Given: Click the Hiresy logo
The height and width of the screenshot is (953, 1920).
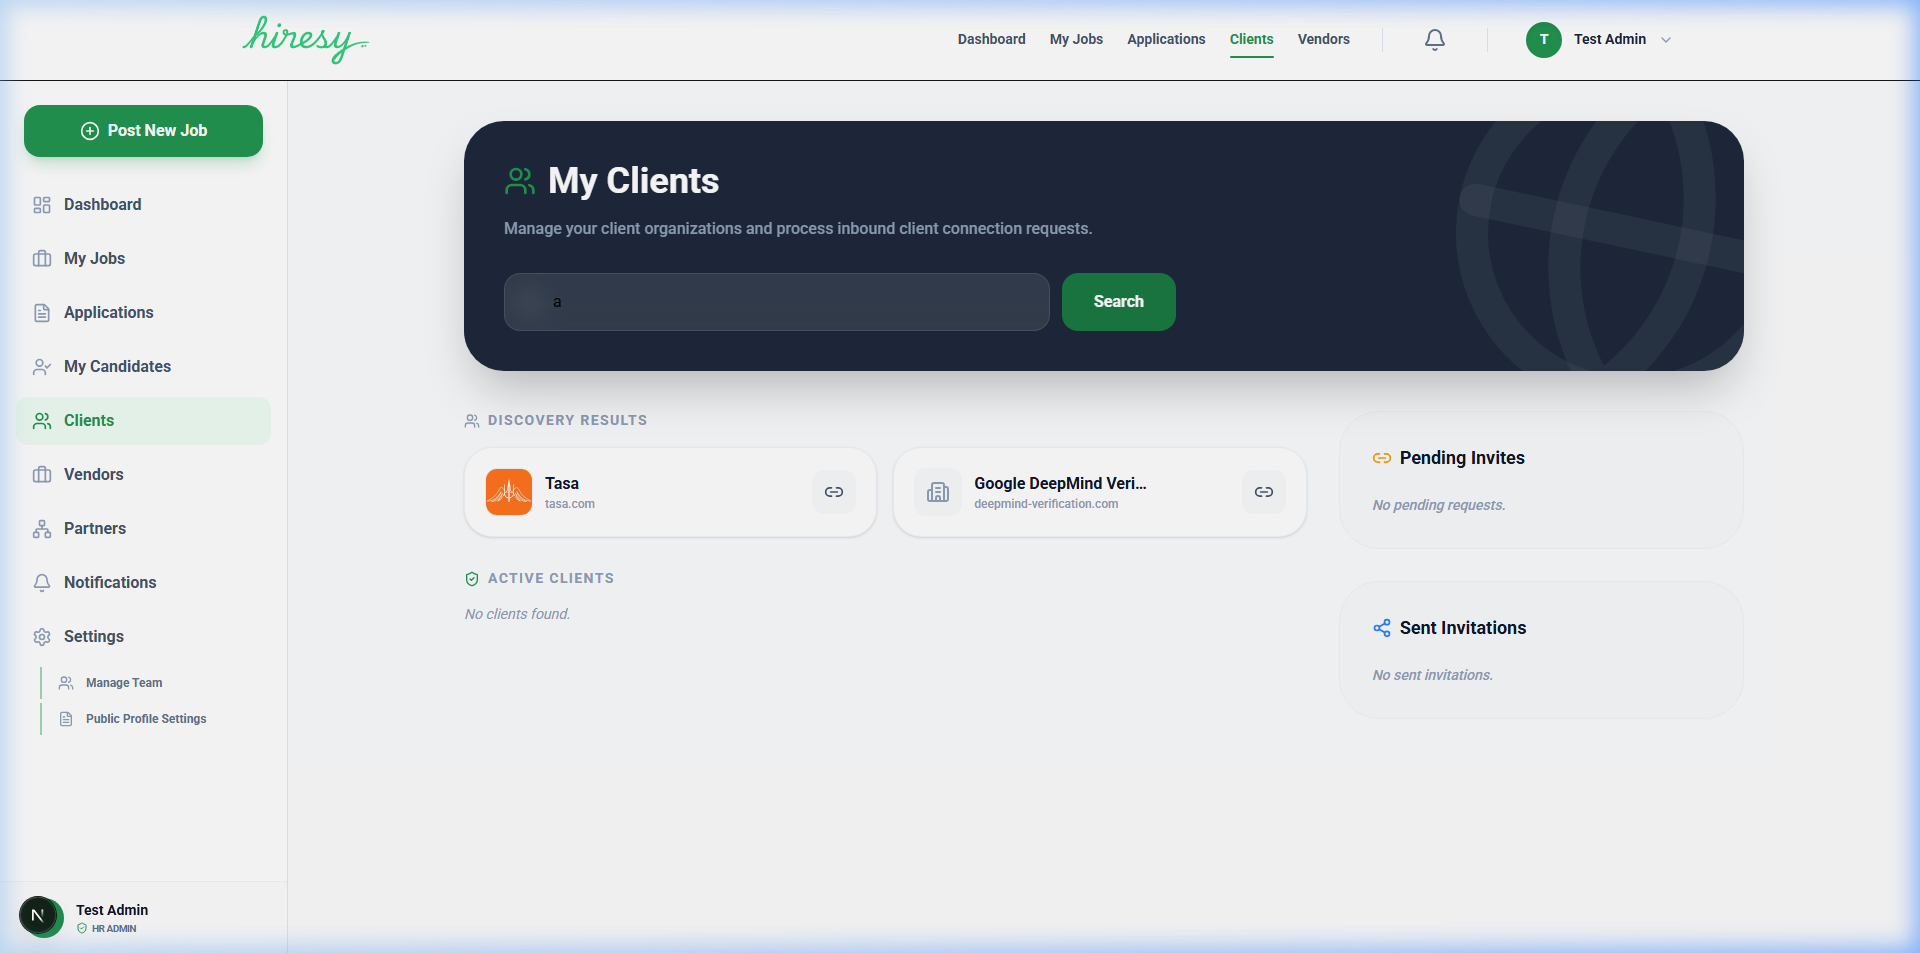Looking at the screenshot, I should coord(305,40).
